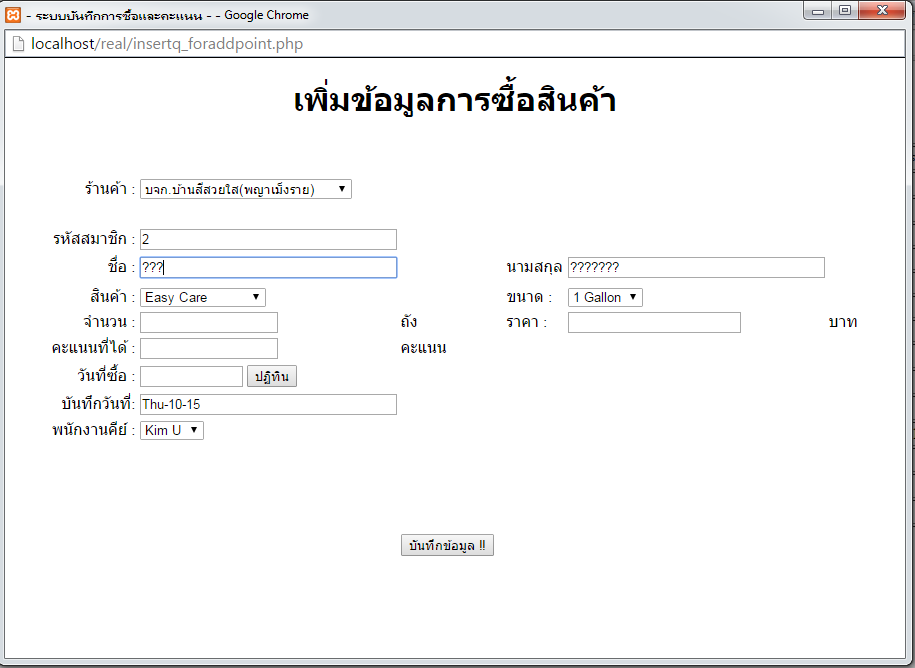Click the บันทึกวันที่ Thu-10-15 field

point(268,404)
